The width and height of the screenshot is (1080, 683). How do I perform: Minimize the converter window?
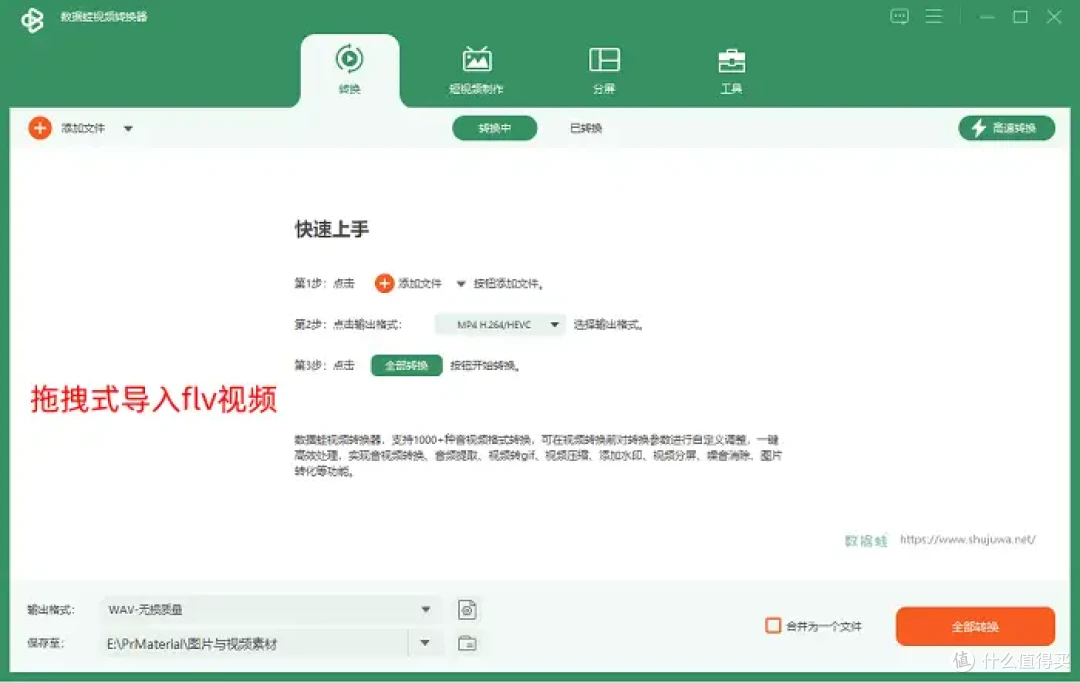coord(987,17)
